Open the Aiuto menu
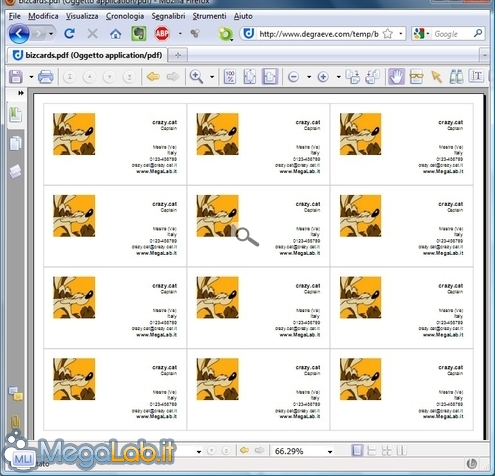495x476 pixels. (x=243, y=16)
